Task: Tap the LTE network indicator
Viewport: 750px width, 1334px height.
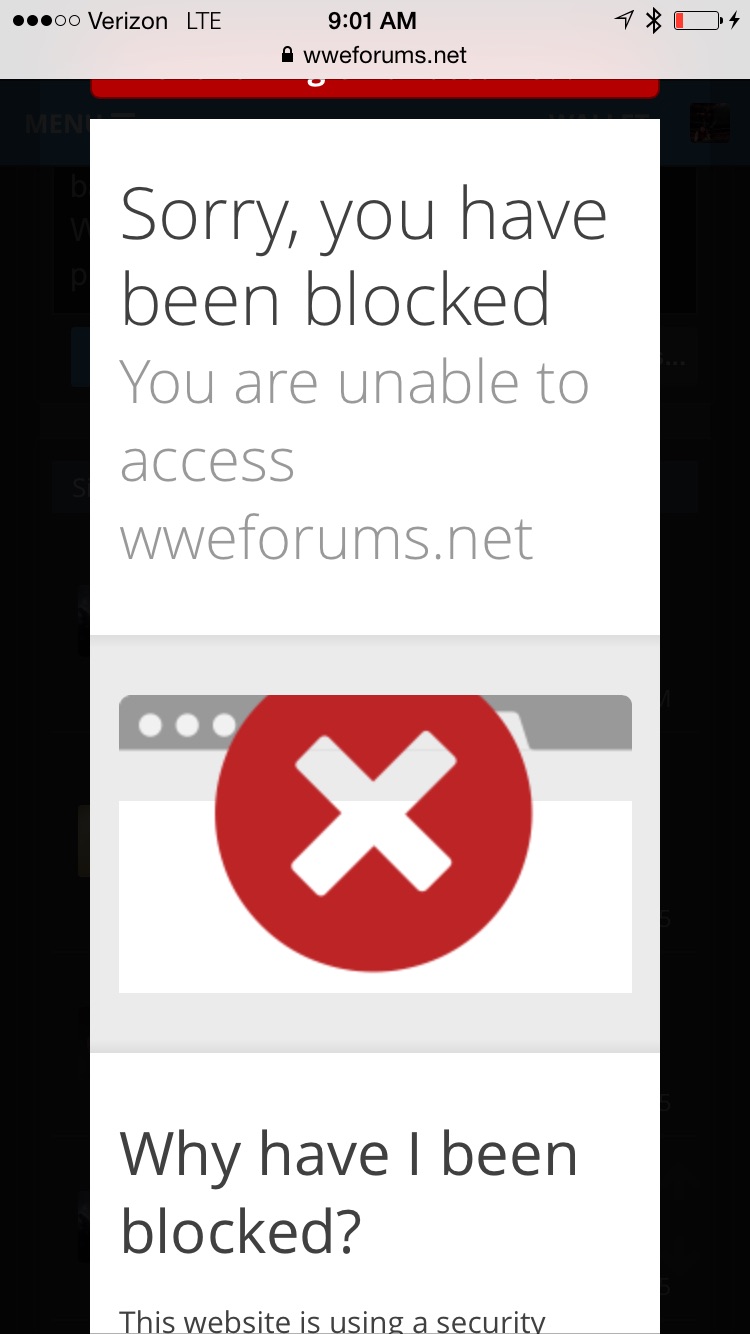Action: click(x=203, y=21)
